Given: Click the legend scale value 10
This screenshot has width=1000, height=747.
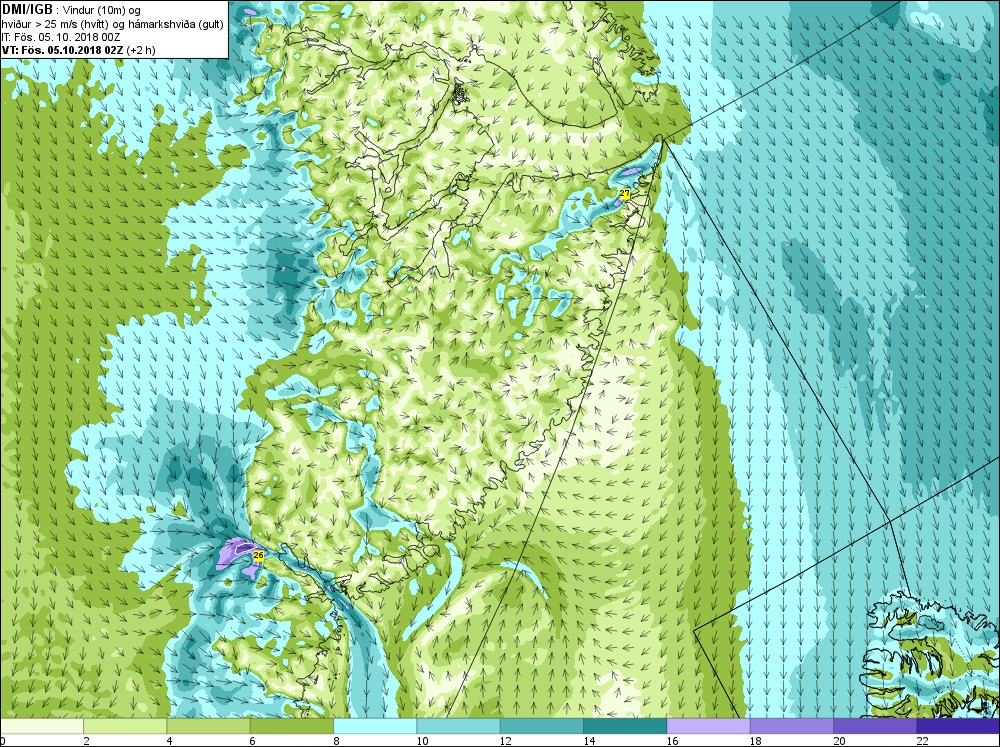Looking at the screenshot, I should 422,741.
